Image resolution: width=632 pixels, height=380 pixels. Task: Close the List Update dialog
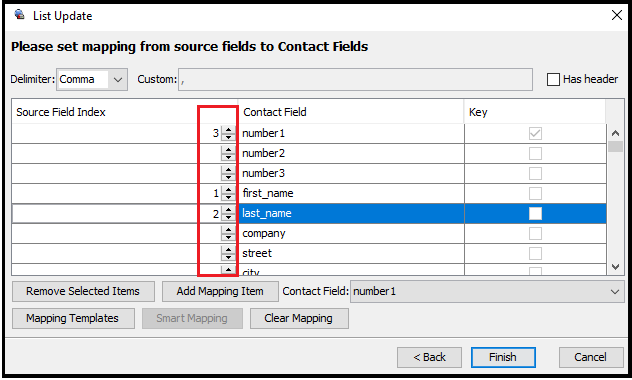(x=616, y=15)
